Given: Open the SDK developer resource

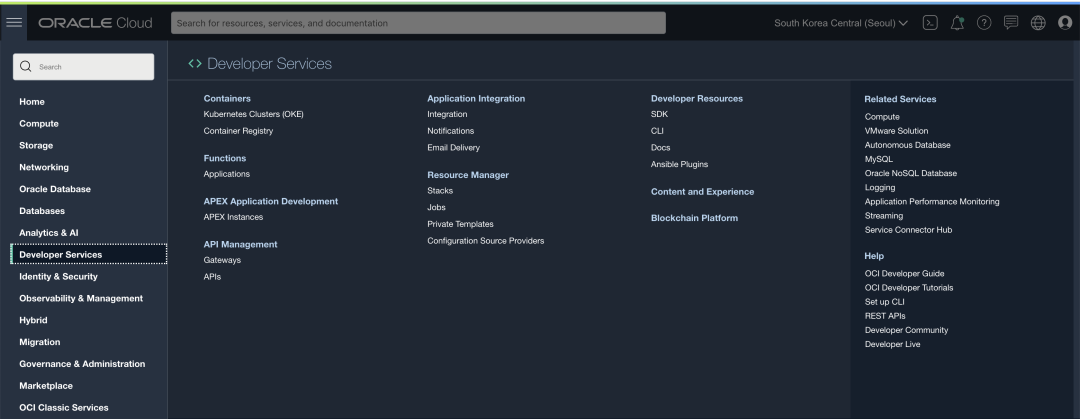Looking at the screenshot, I should pos(659,114).
